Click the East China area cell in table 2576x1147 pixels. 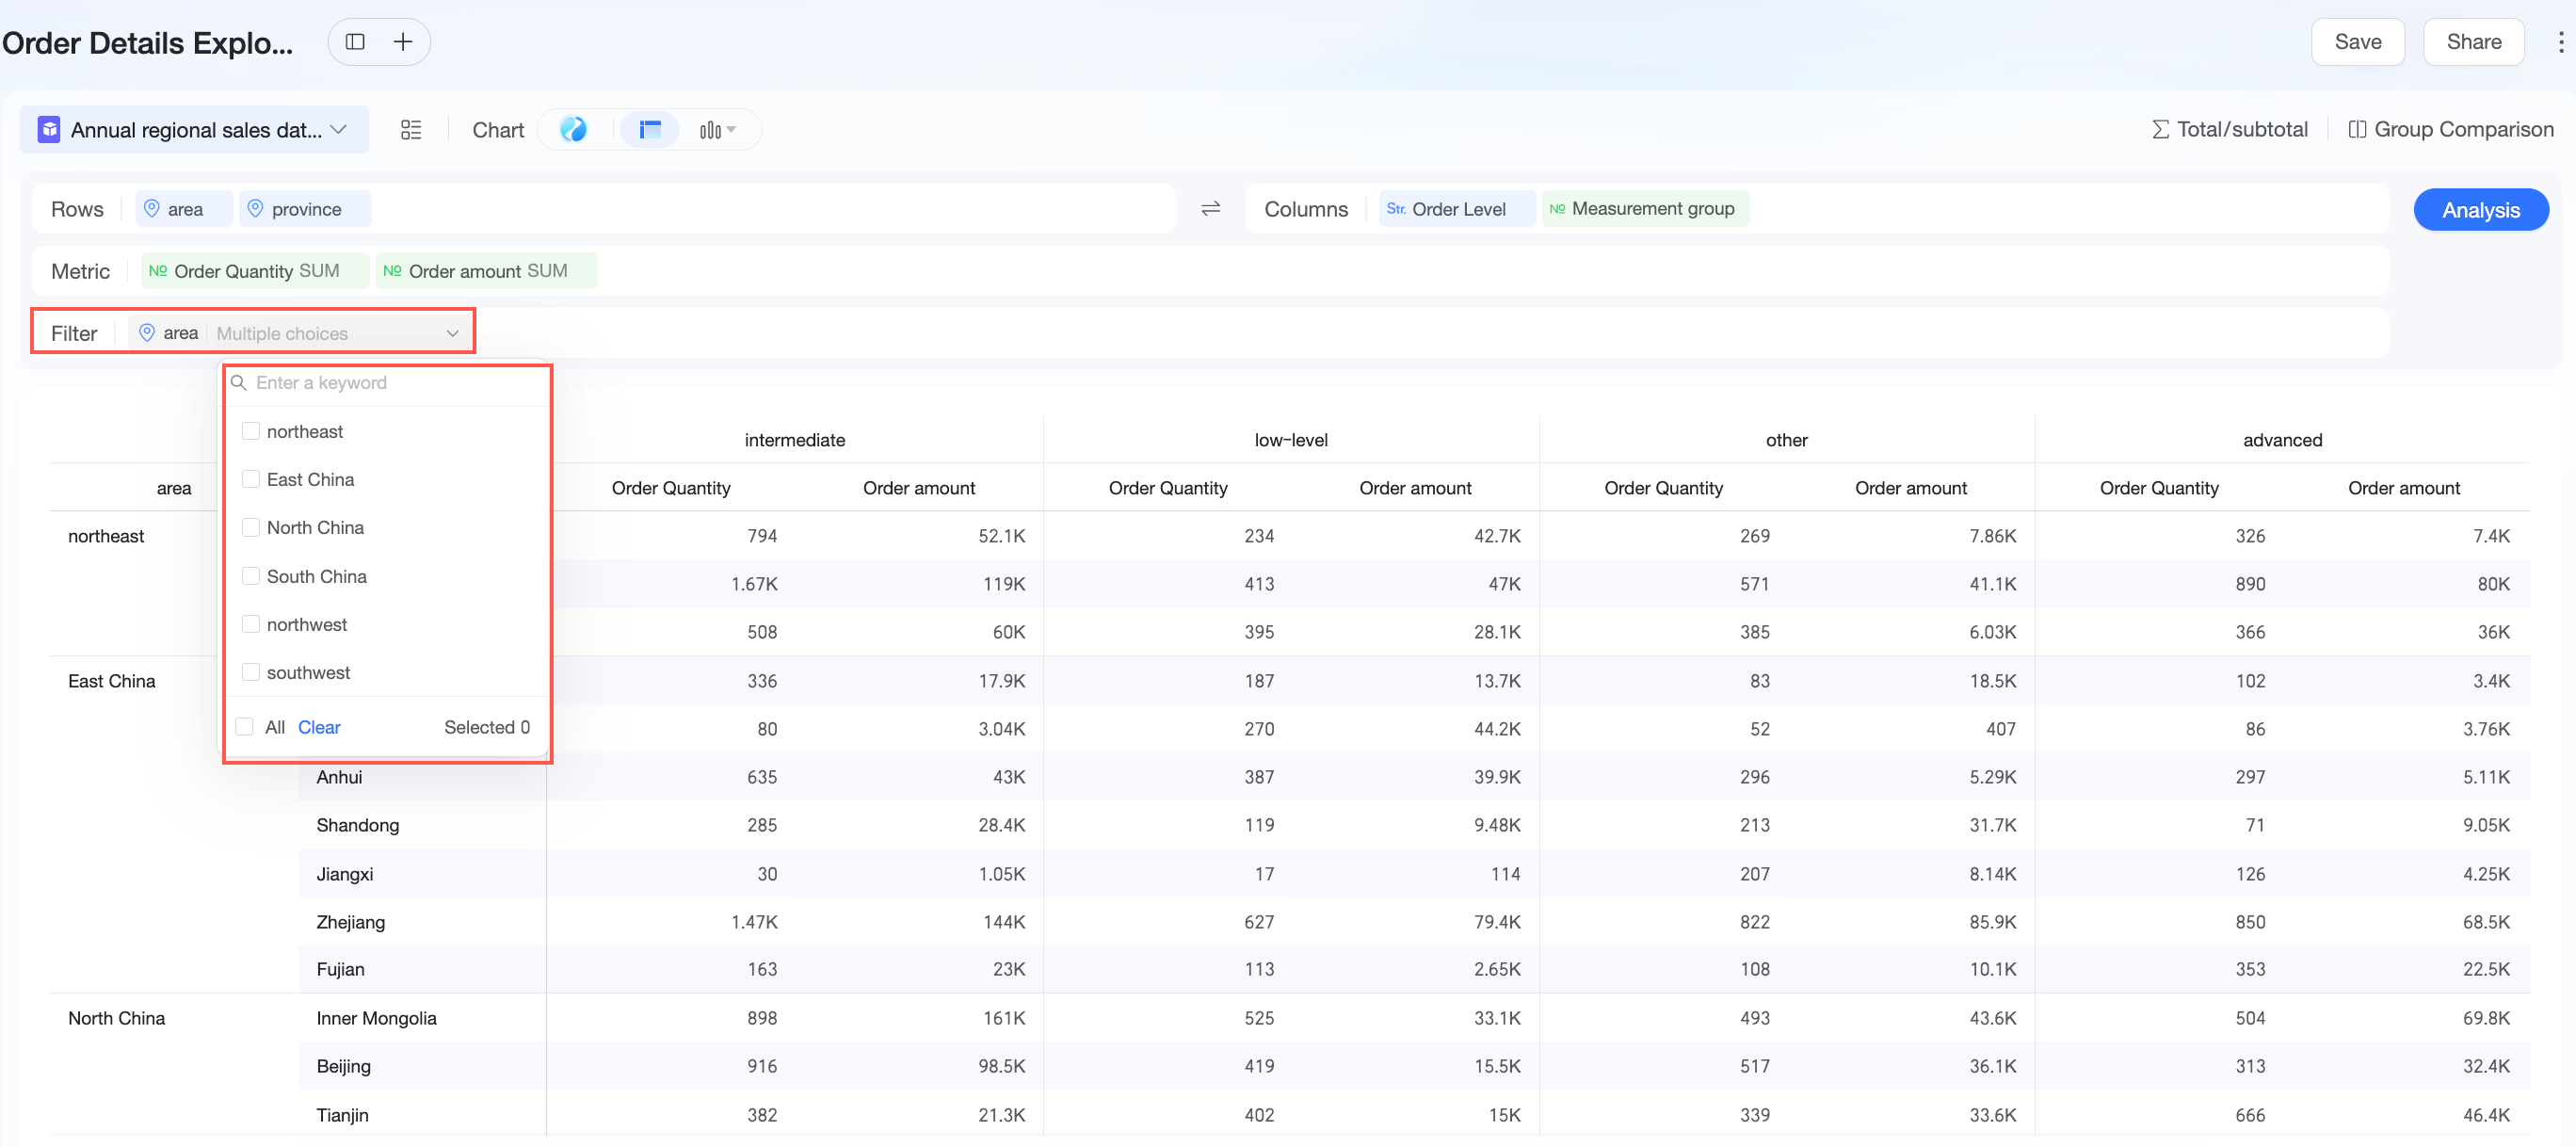pyautogui.click(x=112, y=681)
